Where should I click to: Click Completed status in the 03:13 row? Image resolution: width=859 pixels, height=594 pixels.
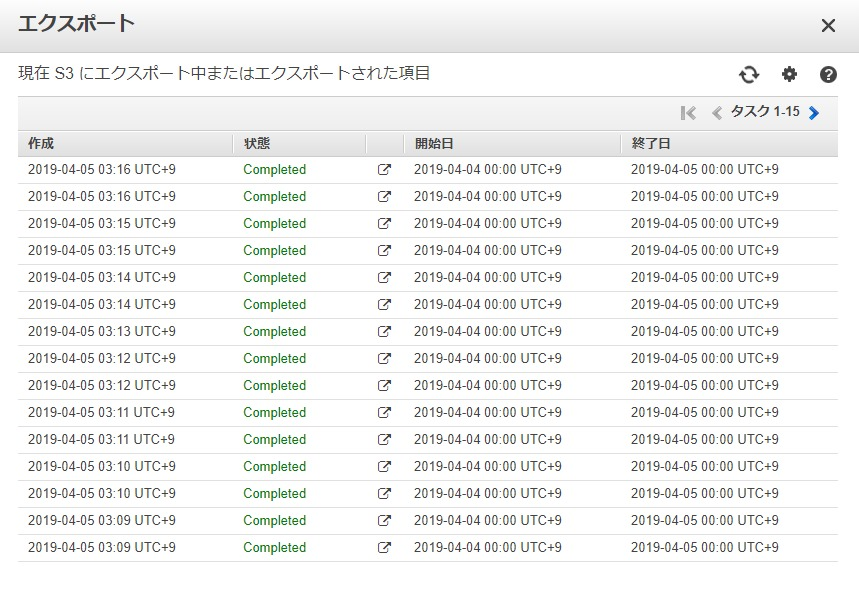click(x=274, y=332)
